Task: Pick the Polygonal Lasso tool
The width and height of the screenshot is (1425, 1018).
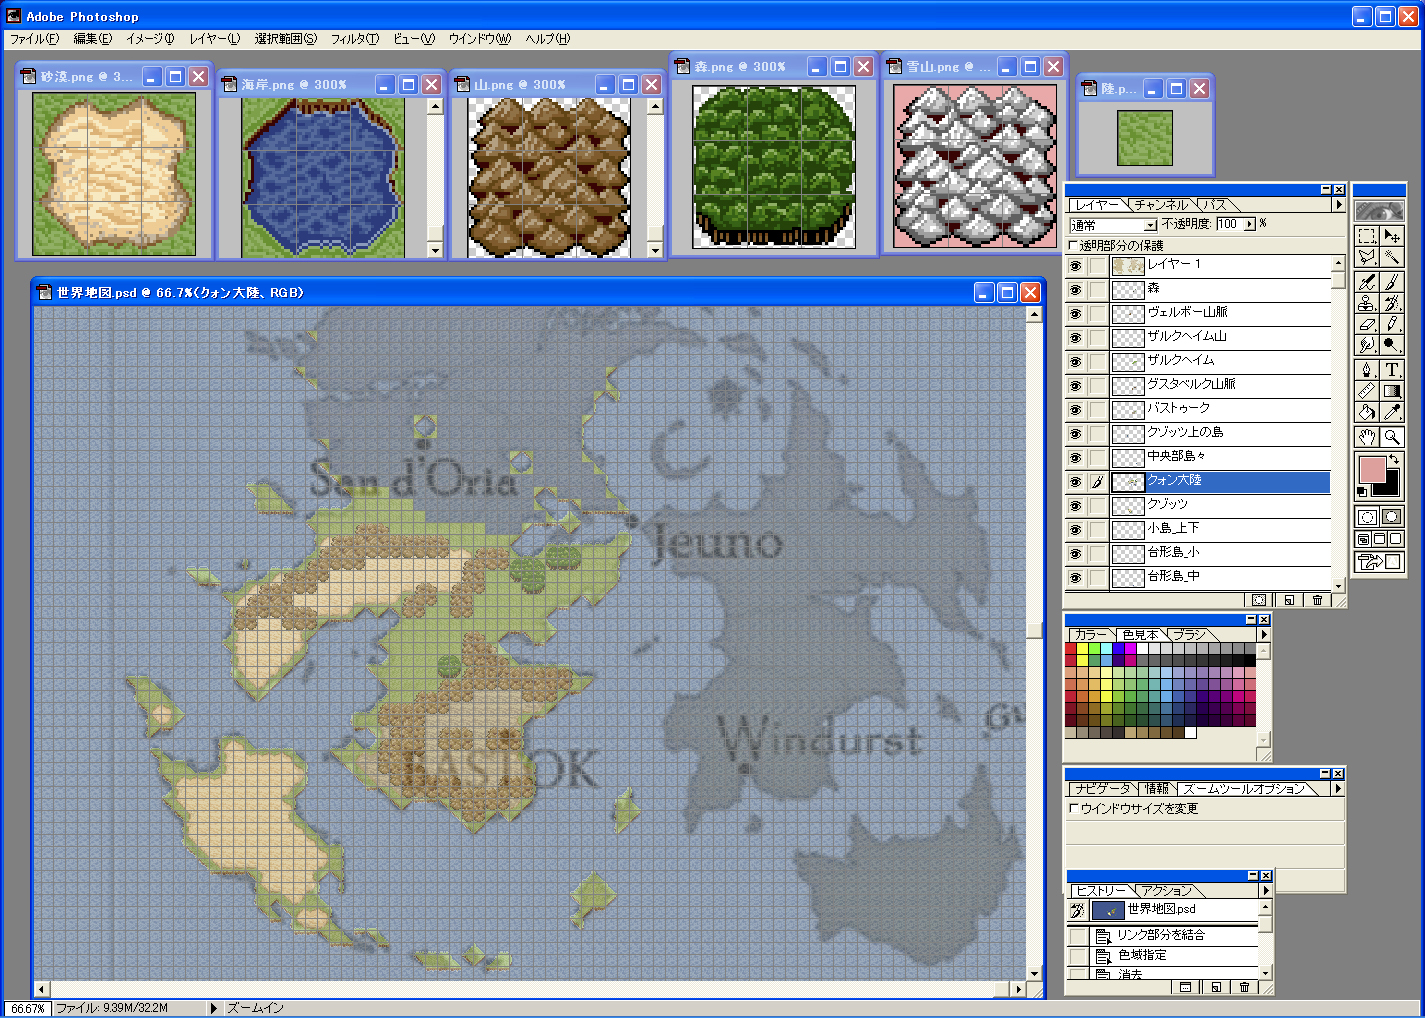Action: click(1367, 258)
